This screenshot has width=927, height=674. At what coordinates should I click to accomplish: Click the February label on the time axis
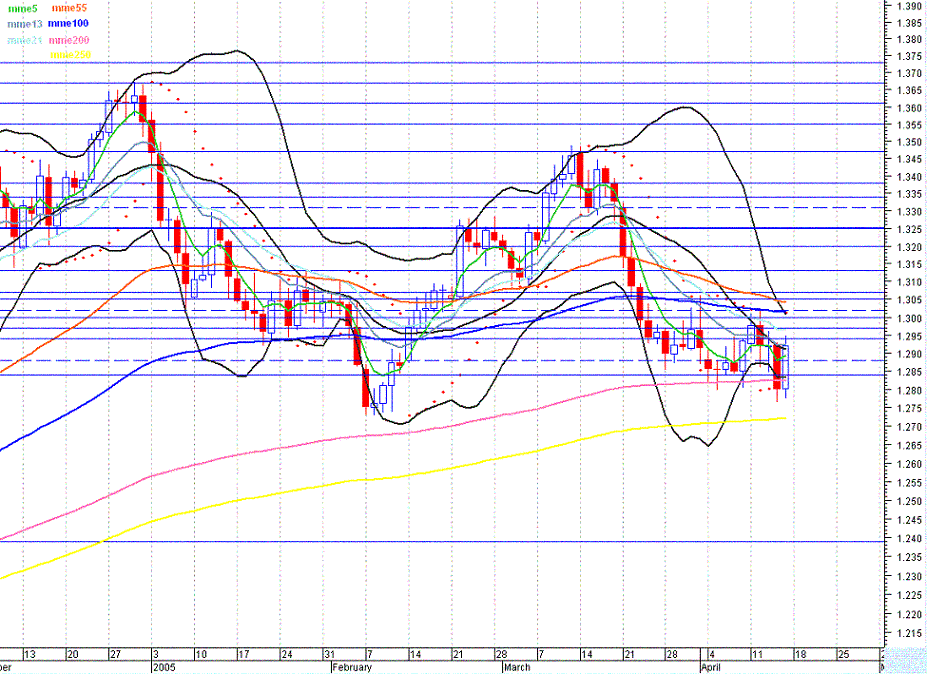tap(352, 667)
